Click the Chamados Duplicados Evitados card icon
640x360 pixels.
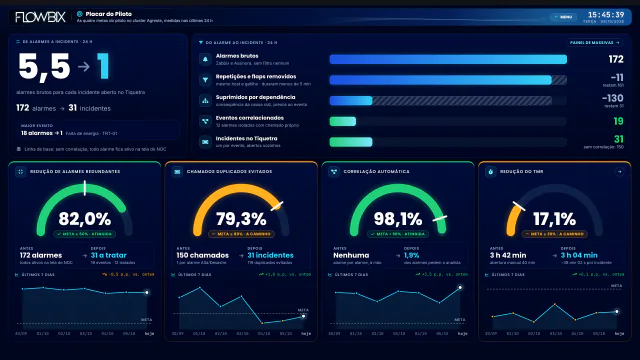177,172
